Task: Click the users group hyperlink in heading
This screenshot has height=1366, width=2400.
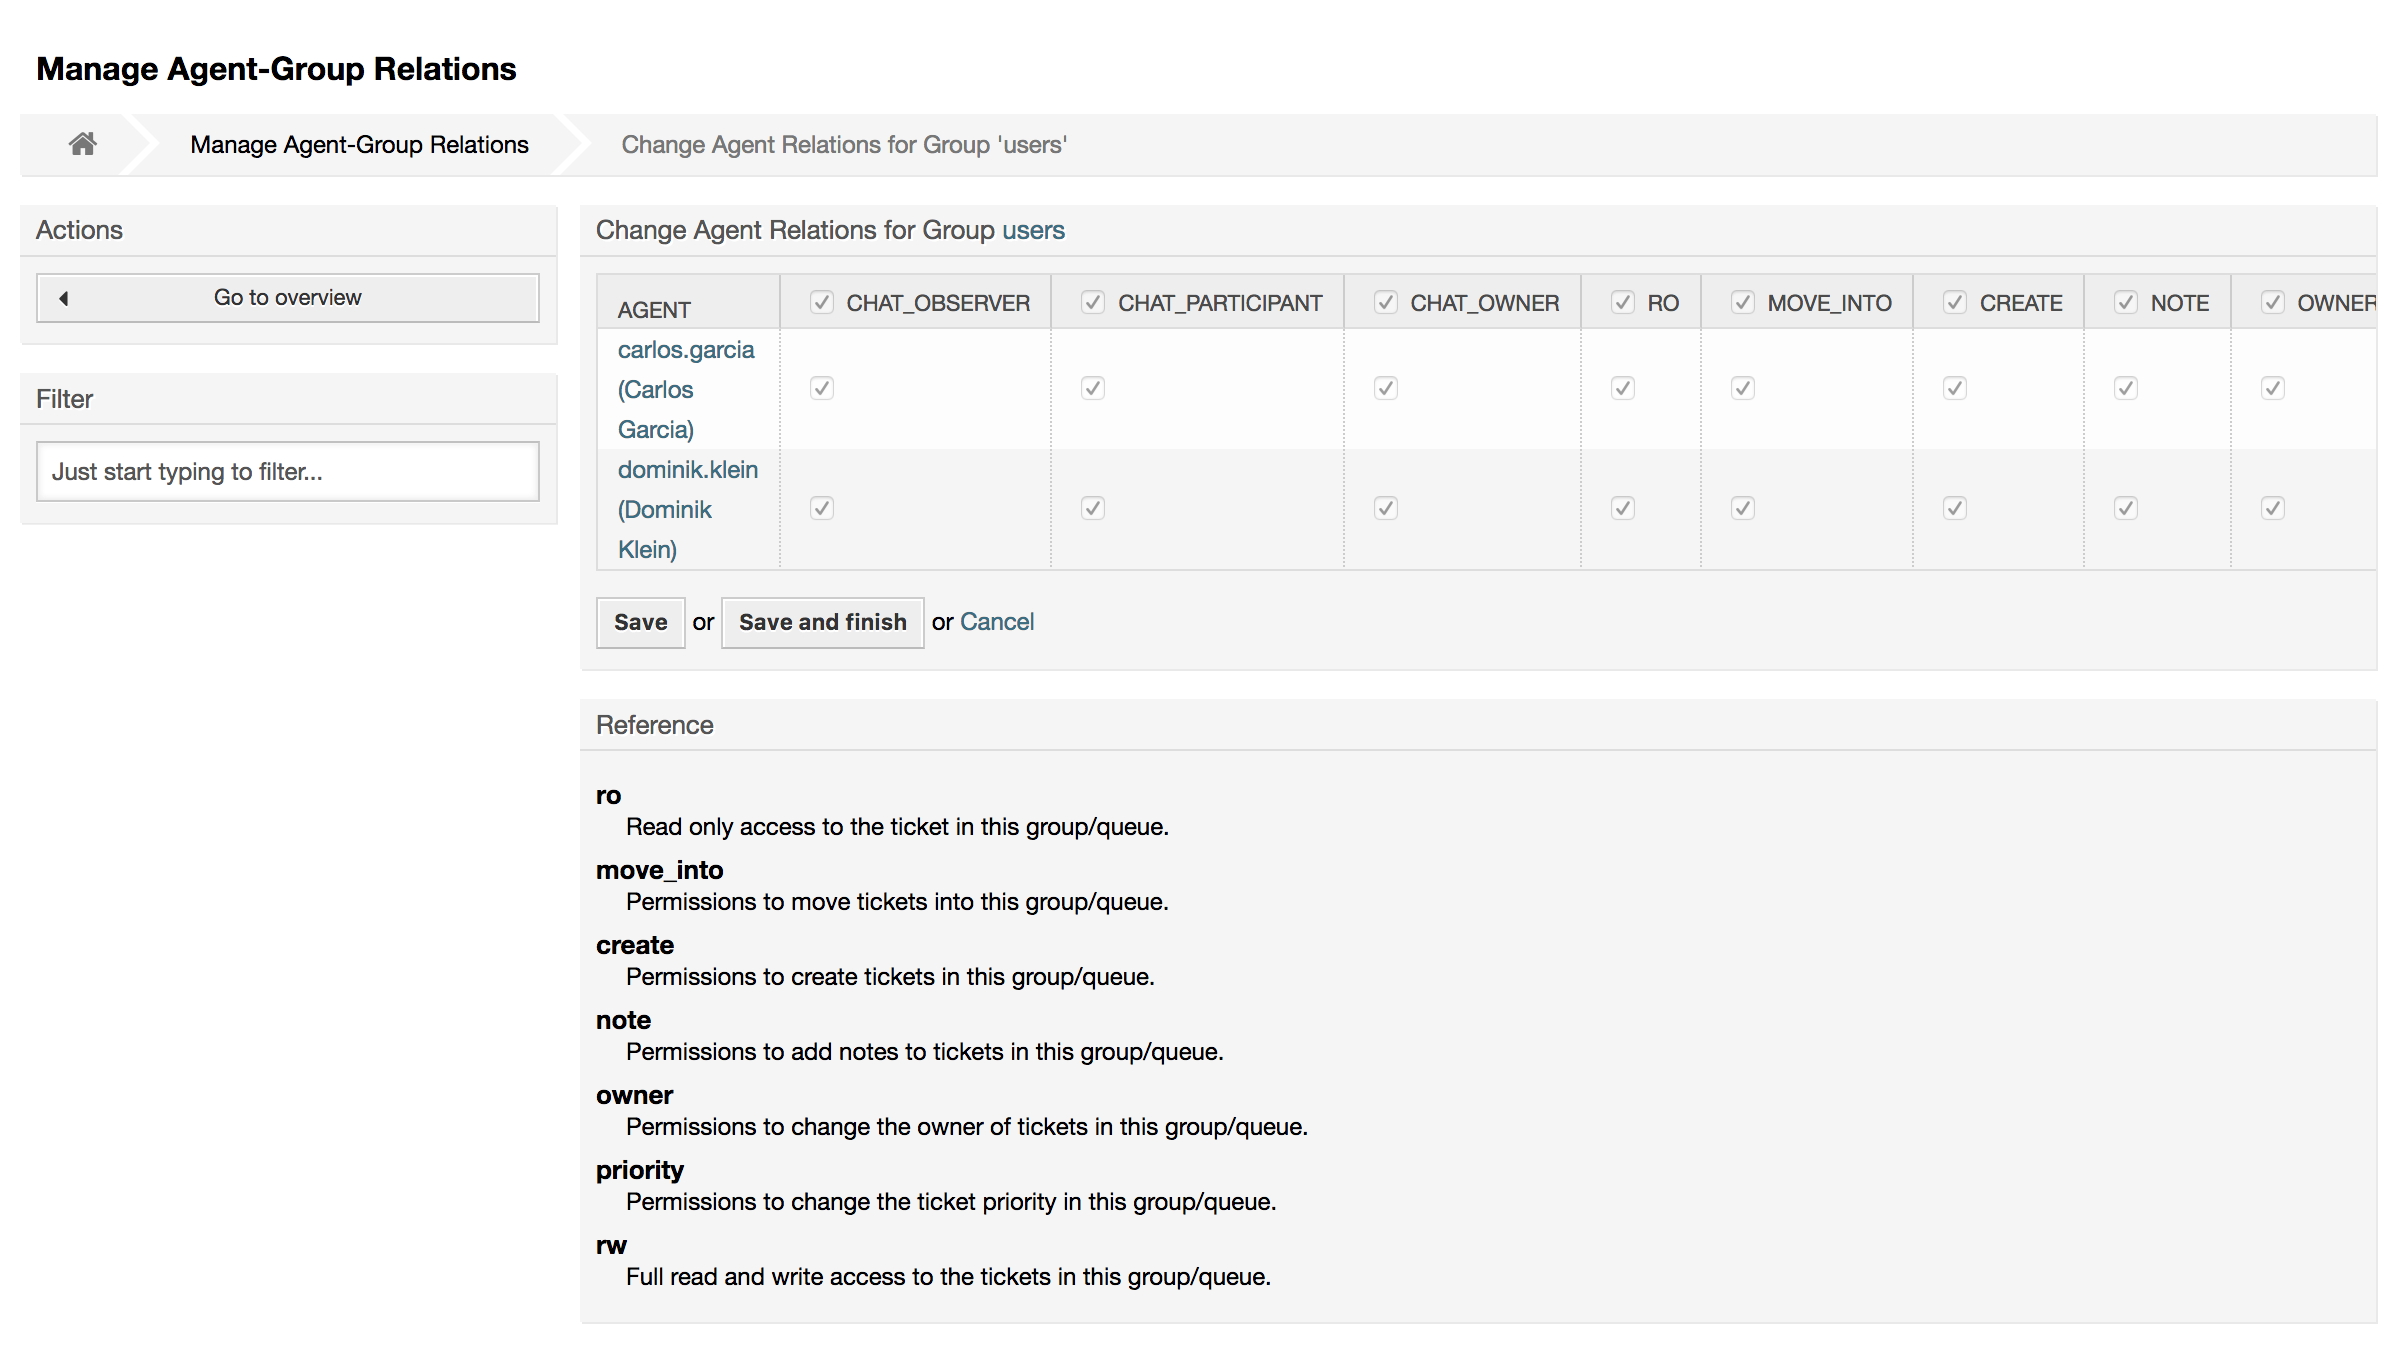Action: pos(1034,231)
